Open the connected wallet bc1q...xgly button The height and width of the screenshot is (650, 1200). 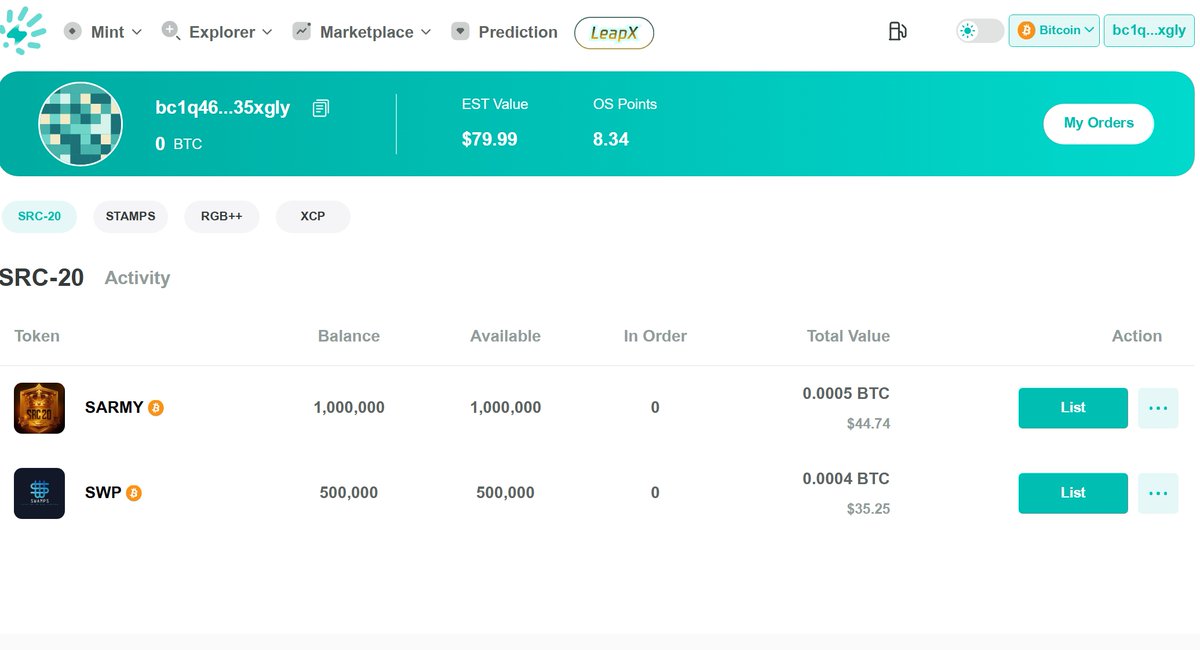[1149, 31]
